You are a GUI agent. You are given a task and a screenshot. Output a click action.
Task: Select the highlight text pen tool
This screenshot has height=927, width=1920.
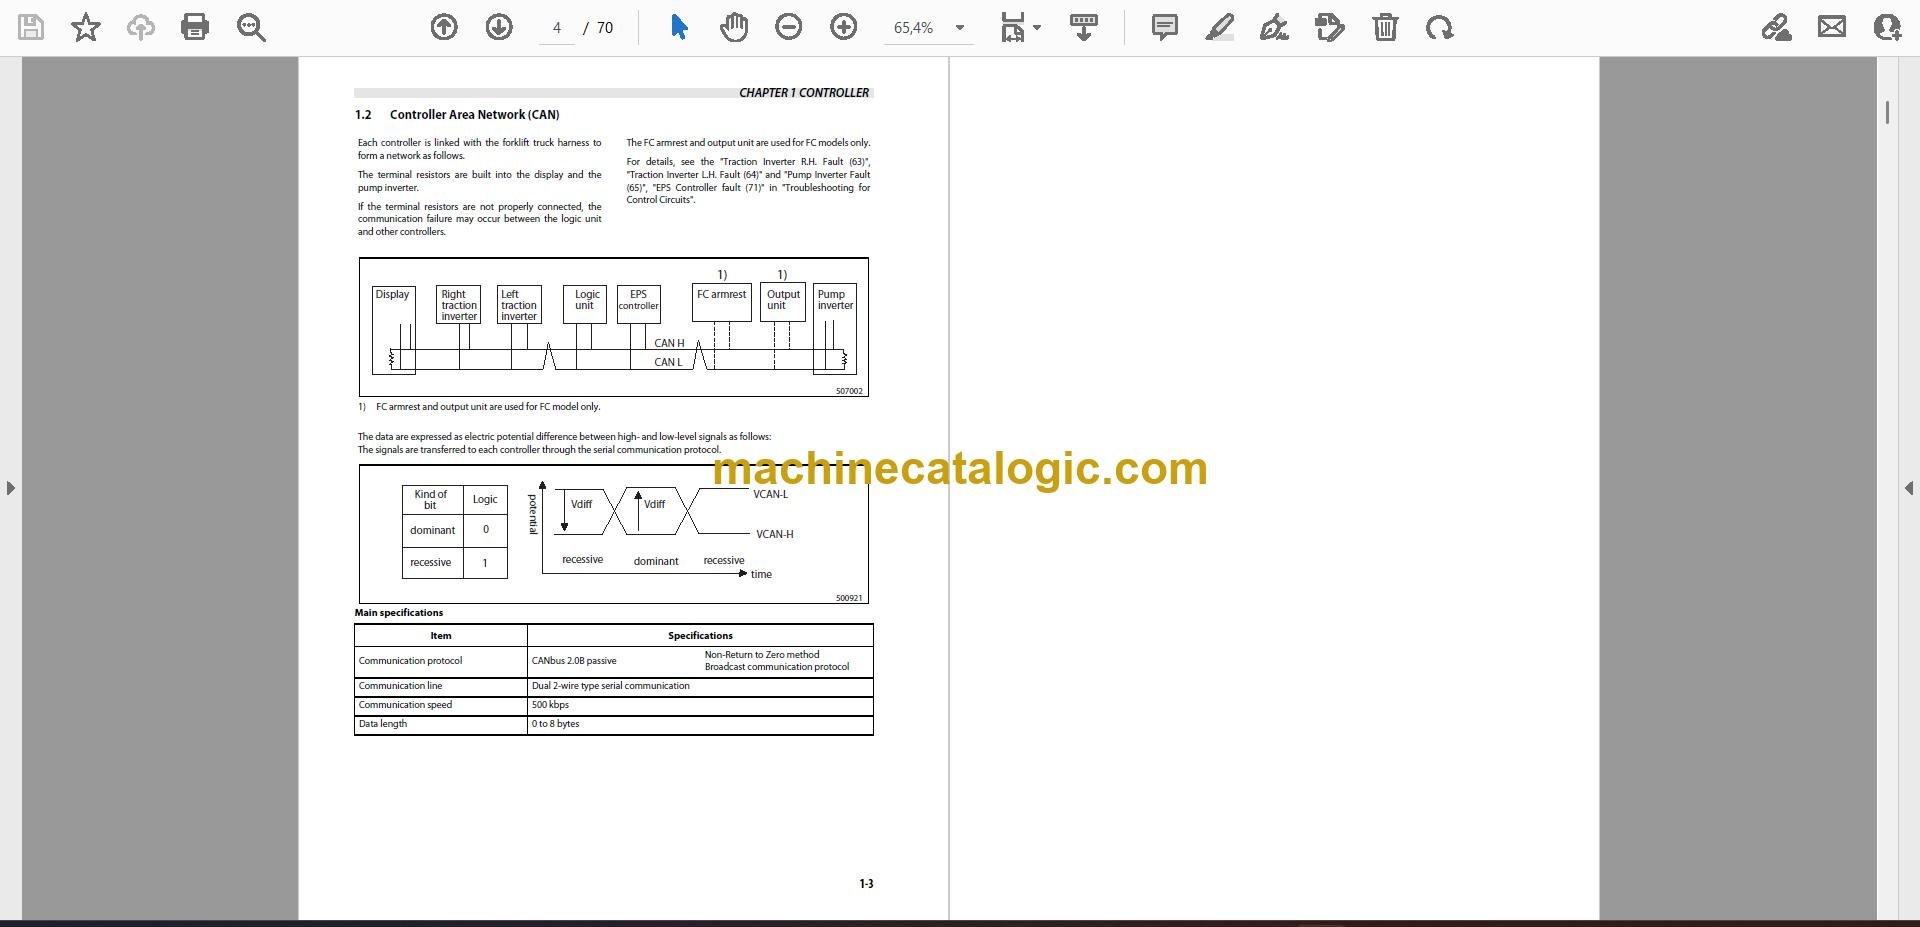click(1219, 27)
